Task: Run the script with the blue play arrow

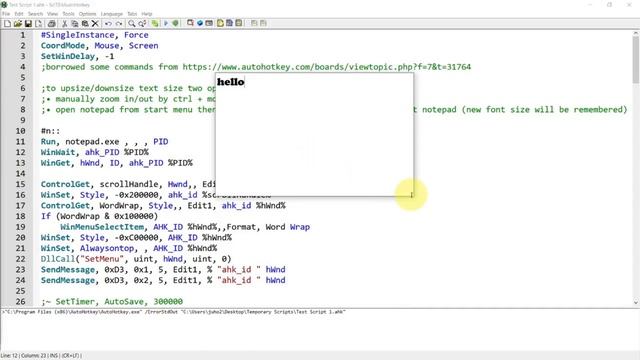Action: click(166, 24)
